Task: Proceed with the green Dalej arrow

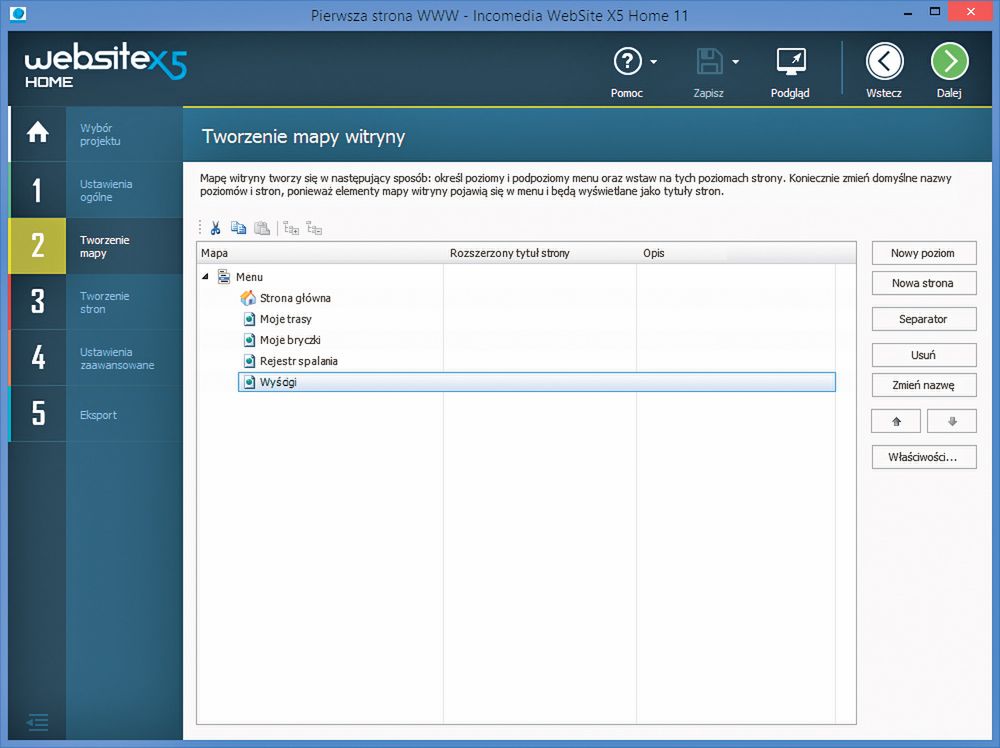Action: (x=949, y=62)
